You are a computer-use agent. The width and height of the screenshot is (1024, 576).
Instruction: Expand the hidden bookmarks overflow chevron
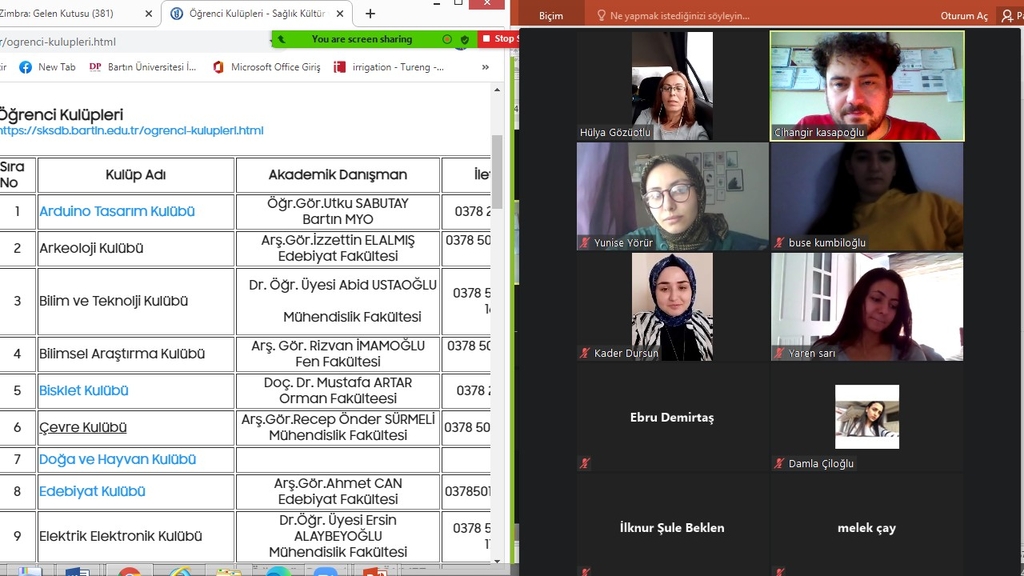point(486,67)
